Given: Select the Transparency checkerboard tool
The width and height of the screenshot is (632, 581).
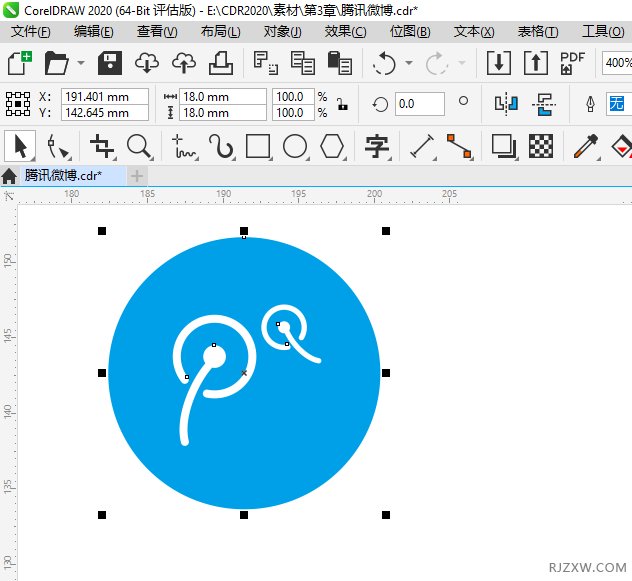Looking at the screenshot, I should click(541, 146).
